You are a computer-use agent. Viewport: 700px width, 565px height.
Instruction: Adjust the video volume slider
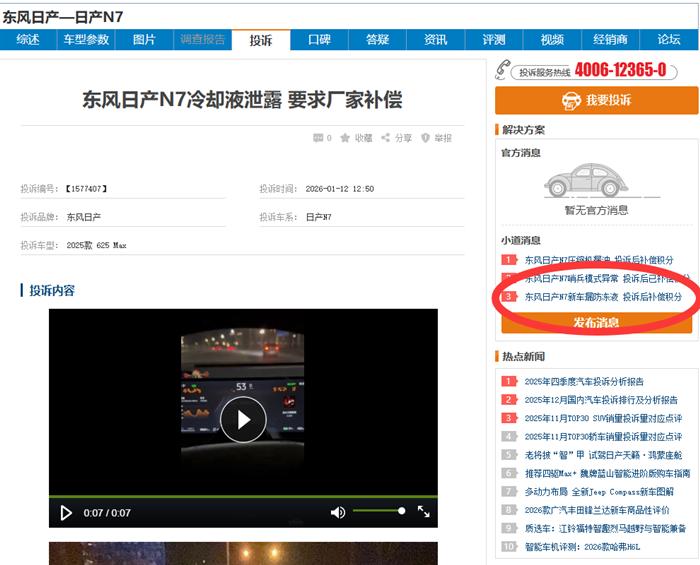coord(380,512)
